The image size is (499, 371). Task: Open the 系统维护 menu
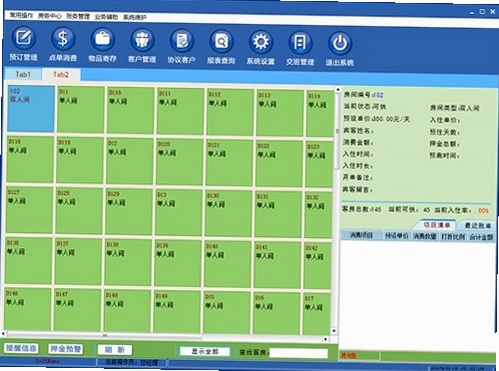coord(135,17)
